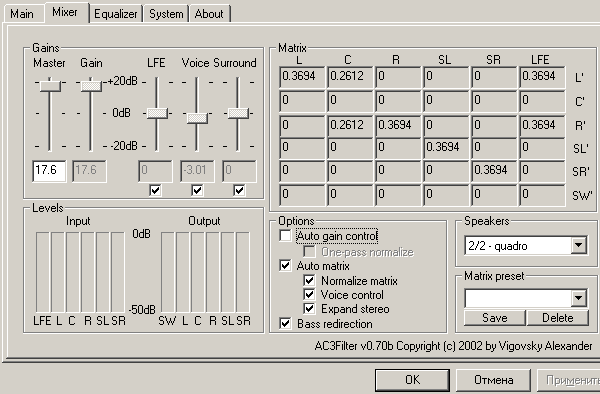This screenshot has width=600, height=394.
Task: Click matrix cell R to R' (0.3694)
Action: click(398, 126)
